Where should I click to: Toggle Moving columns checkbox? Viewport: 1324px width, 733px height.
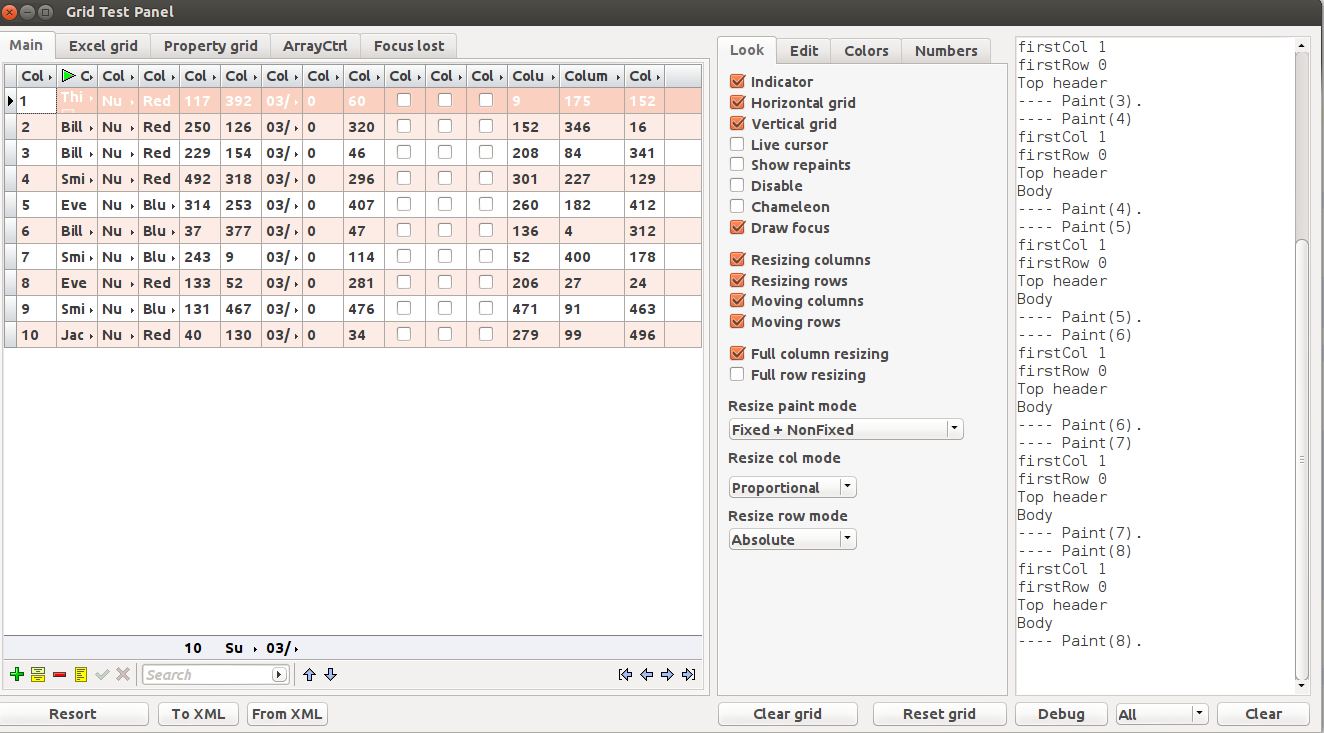[738, 301]
